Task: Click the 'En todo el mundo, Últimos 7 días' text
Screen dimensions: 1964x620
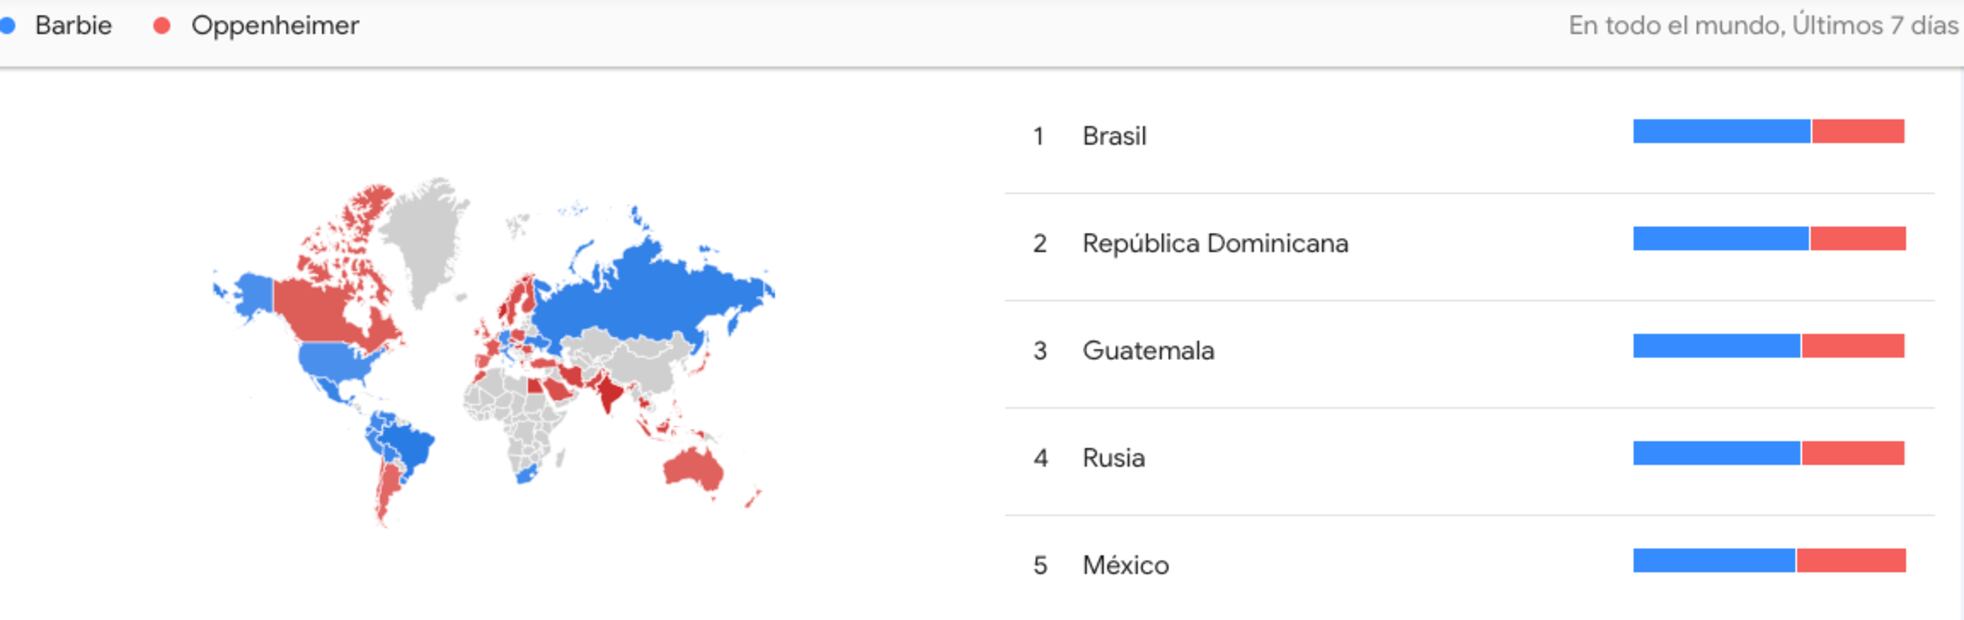Action: point(1762,26)
